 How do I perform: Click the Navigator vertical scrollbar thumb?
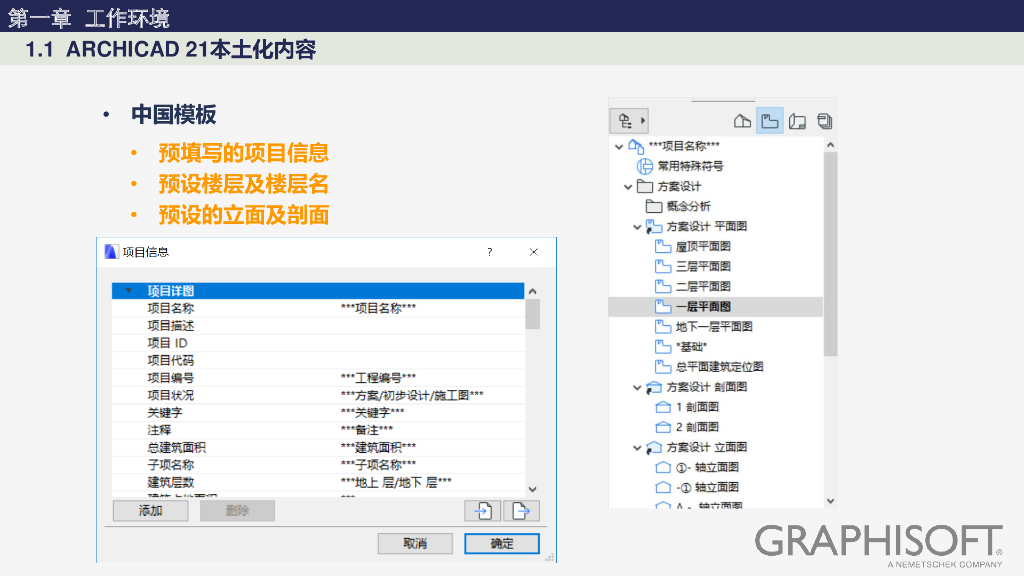[830, 253]
